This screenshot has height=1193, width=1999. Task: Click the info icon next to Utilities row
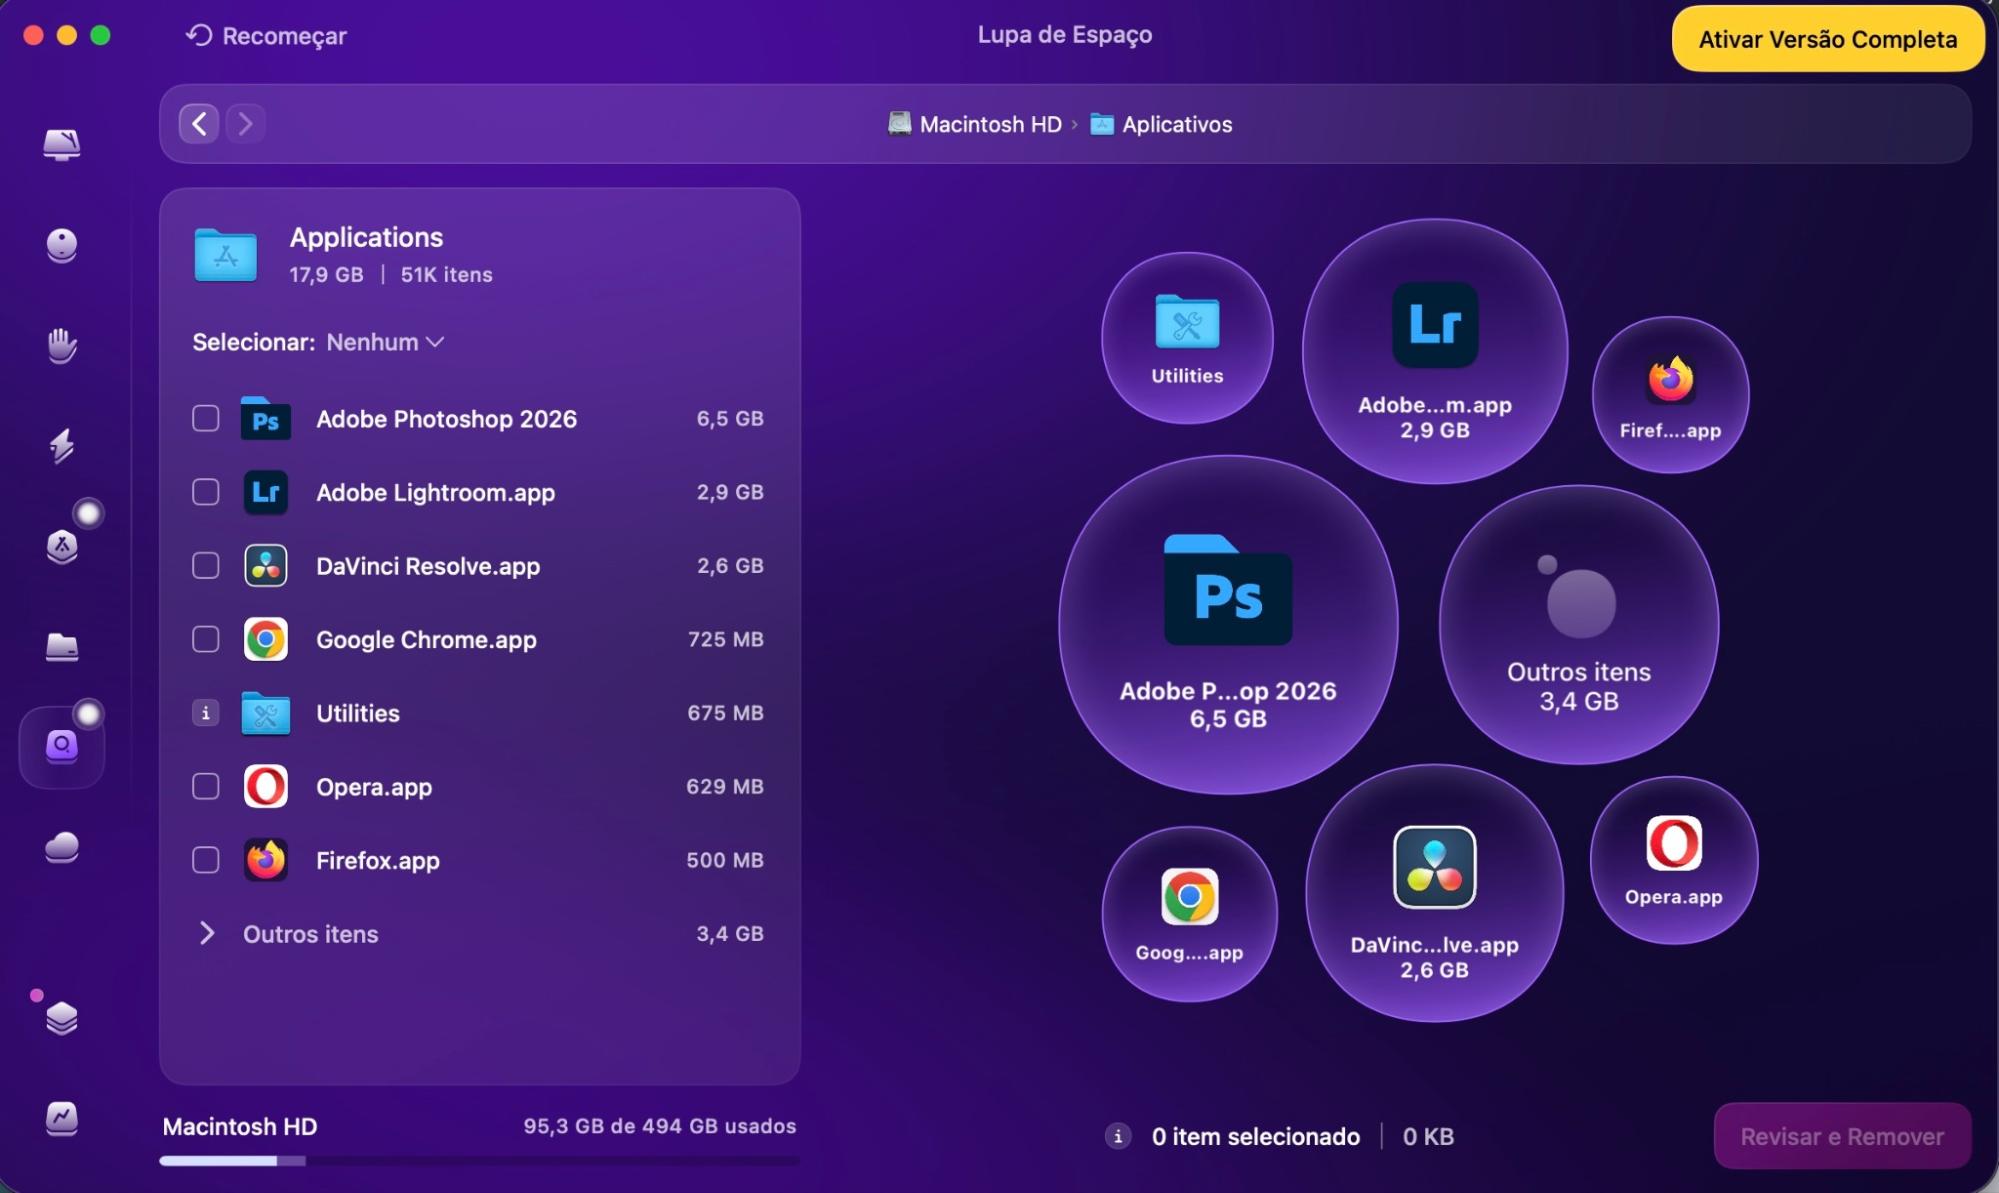pos(205,713)
